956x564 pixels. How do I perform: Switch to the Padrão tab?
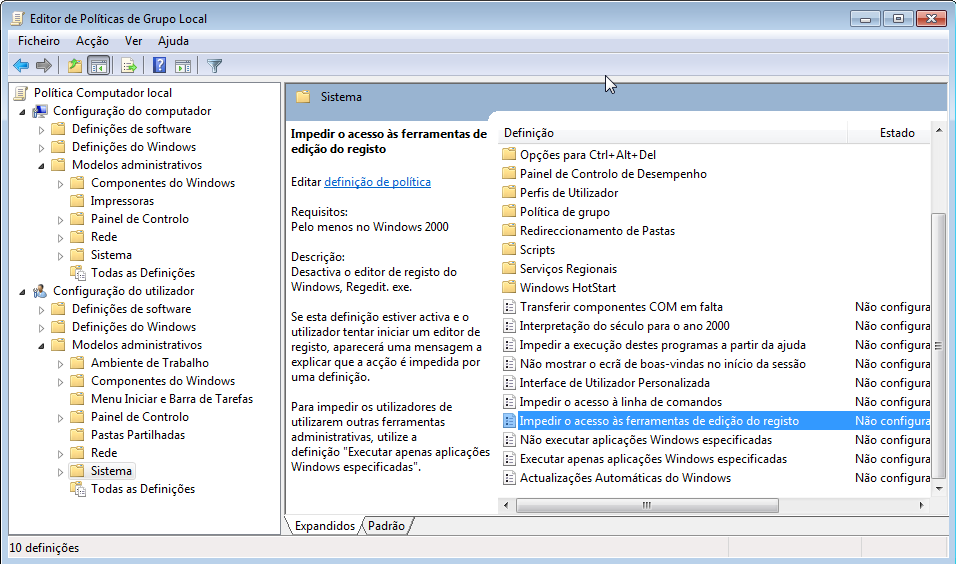(386, 526)
